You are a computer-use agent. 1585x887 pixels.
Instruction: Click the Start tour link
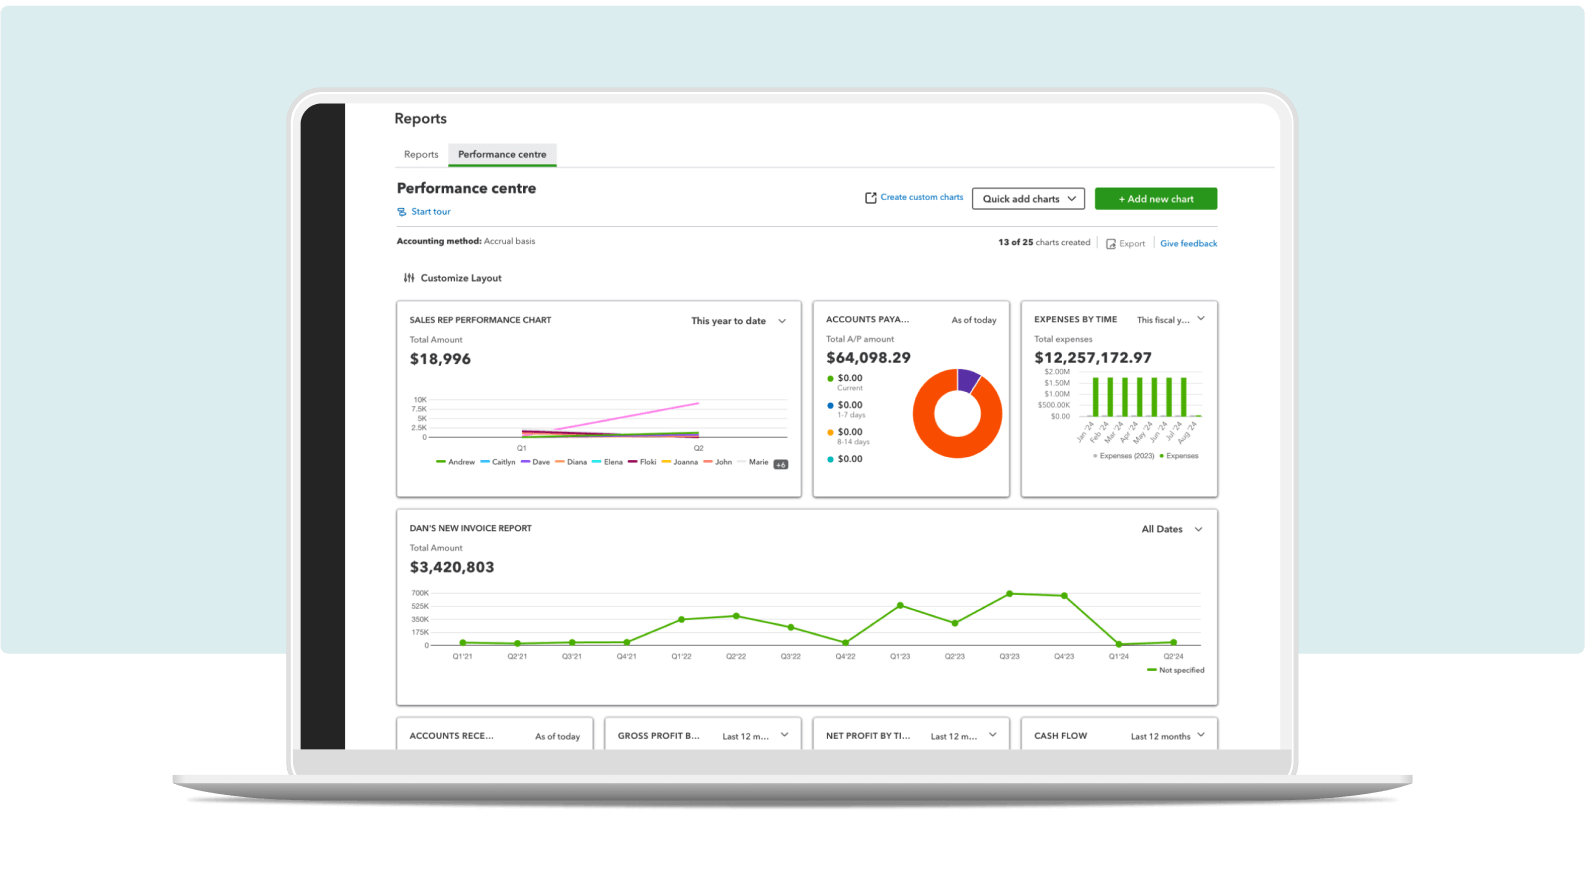click(431, 212)
